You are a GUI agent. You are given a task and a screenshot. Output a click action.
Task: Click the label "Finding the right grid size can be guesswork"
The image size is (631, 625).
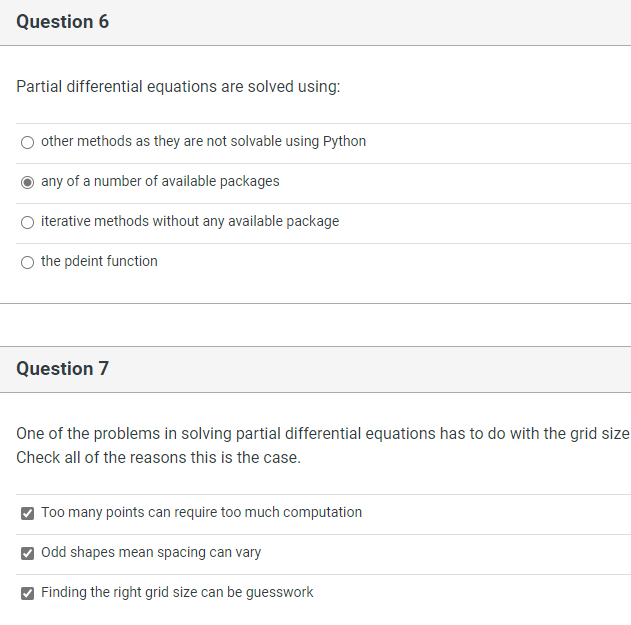[177, 592]
